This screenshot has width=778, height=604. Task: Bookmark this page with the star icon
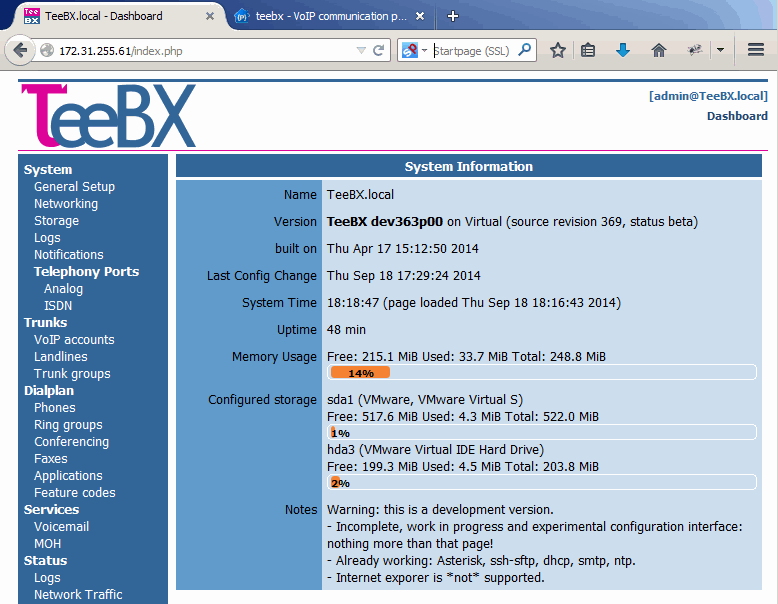(x=558, y=50)
